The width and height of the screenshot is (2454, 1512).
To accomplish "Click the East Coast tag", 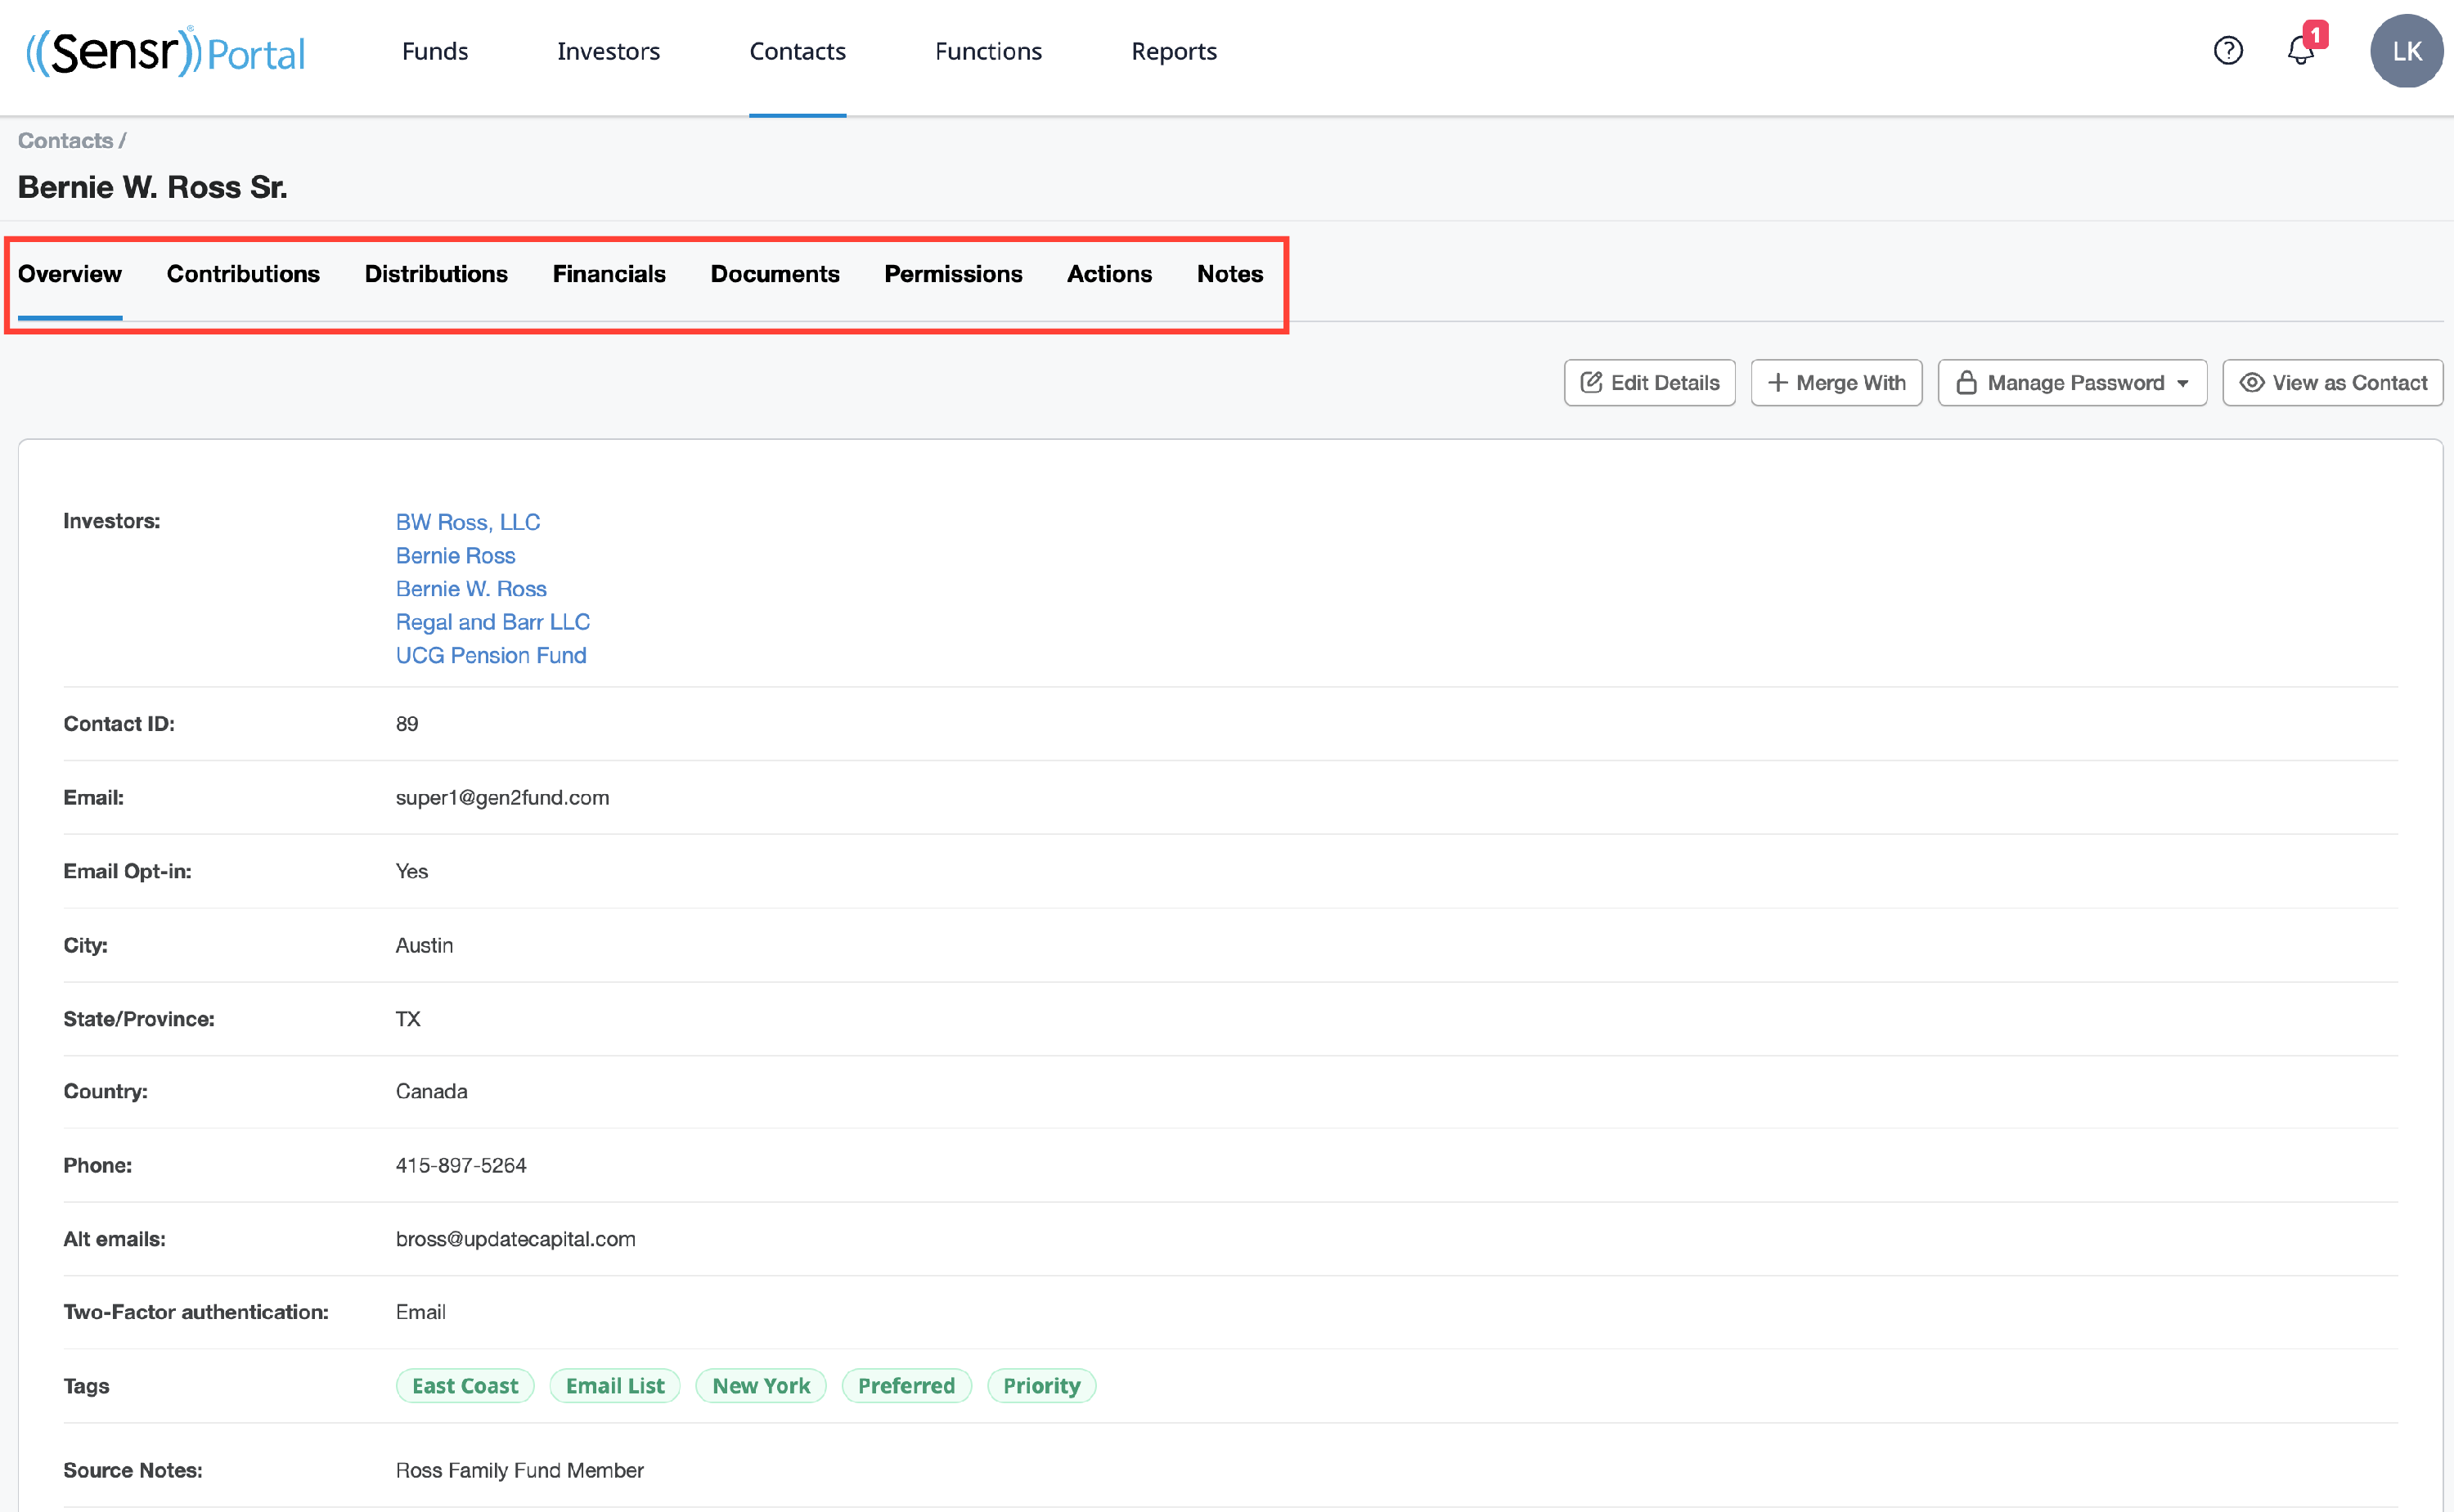I will coord(465,1386).
